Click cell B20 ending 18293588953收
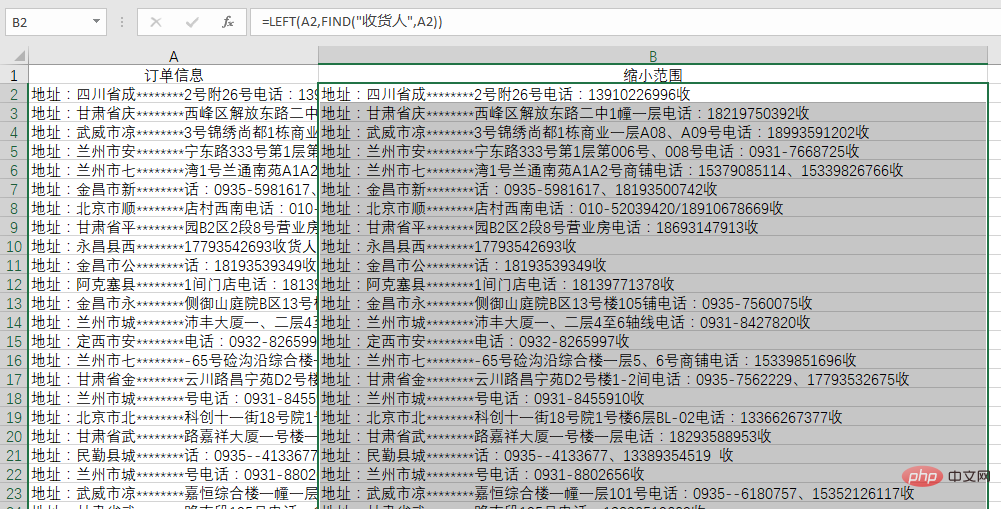This screenshot has height=509, width=1001. pyautogui.click(x=652, y=436)
